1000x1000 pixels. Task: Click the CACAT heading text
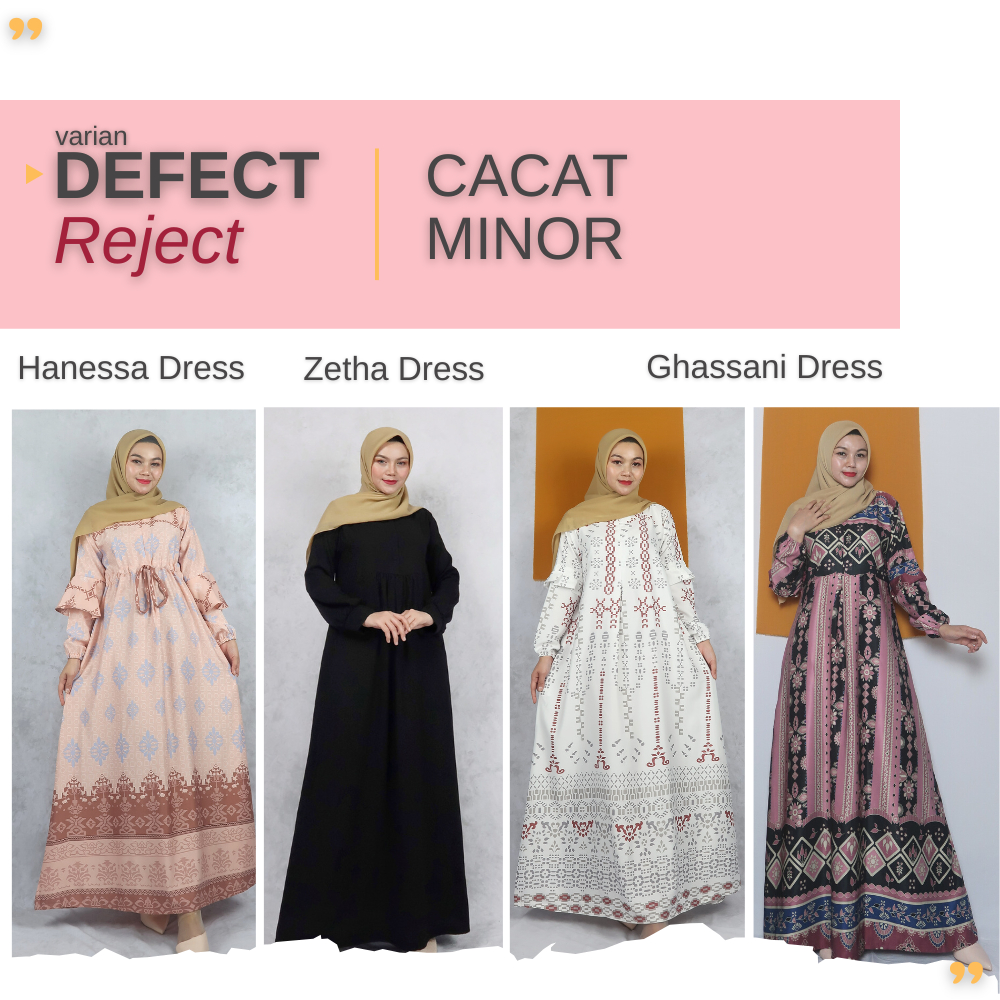527,175
